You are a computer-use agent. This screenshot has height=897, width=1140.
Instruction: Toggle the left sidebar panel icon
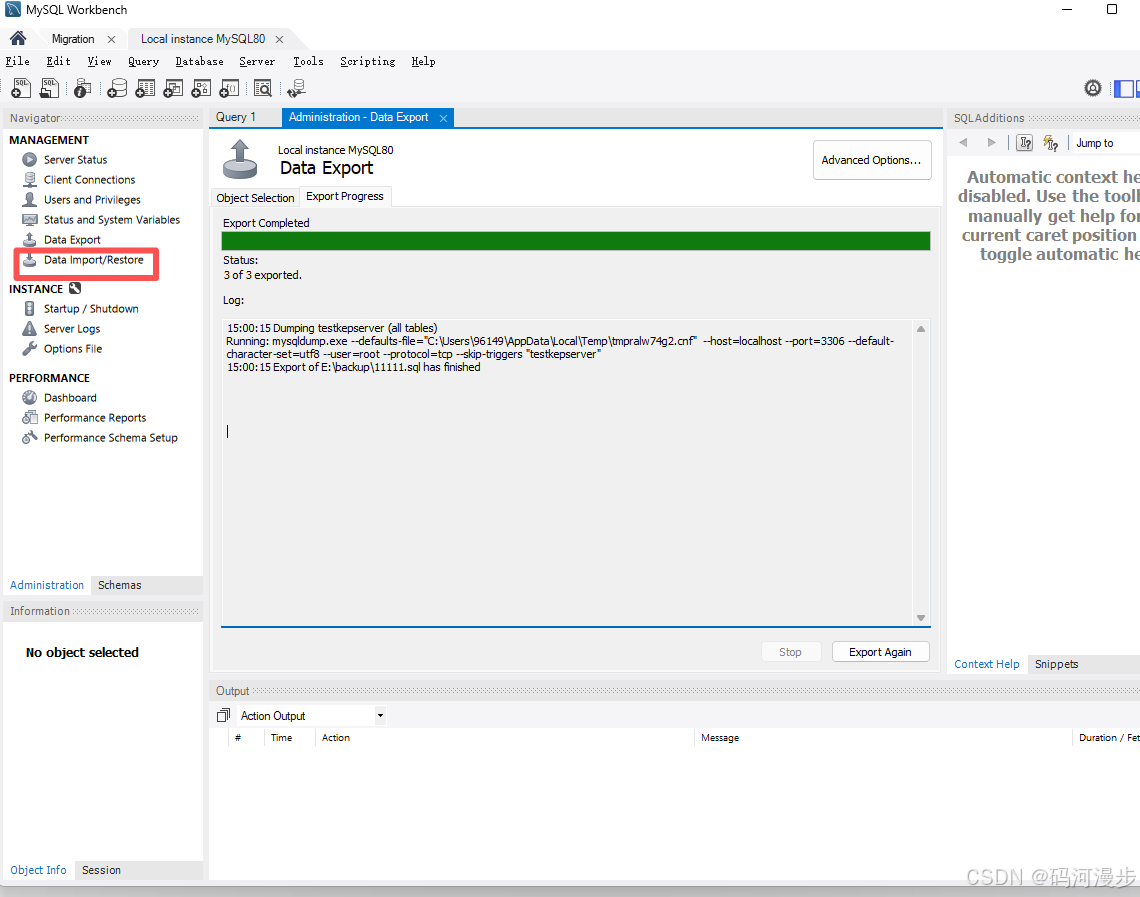[x=1123, y=88]
